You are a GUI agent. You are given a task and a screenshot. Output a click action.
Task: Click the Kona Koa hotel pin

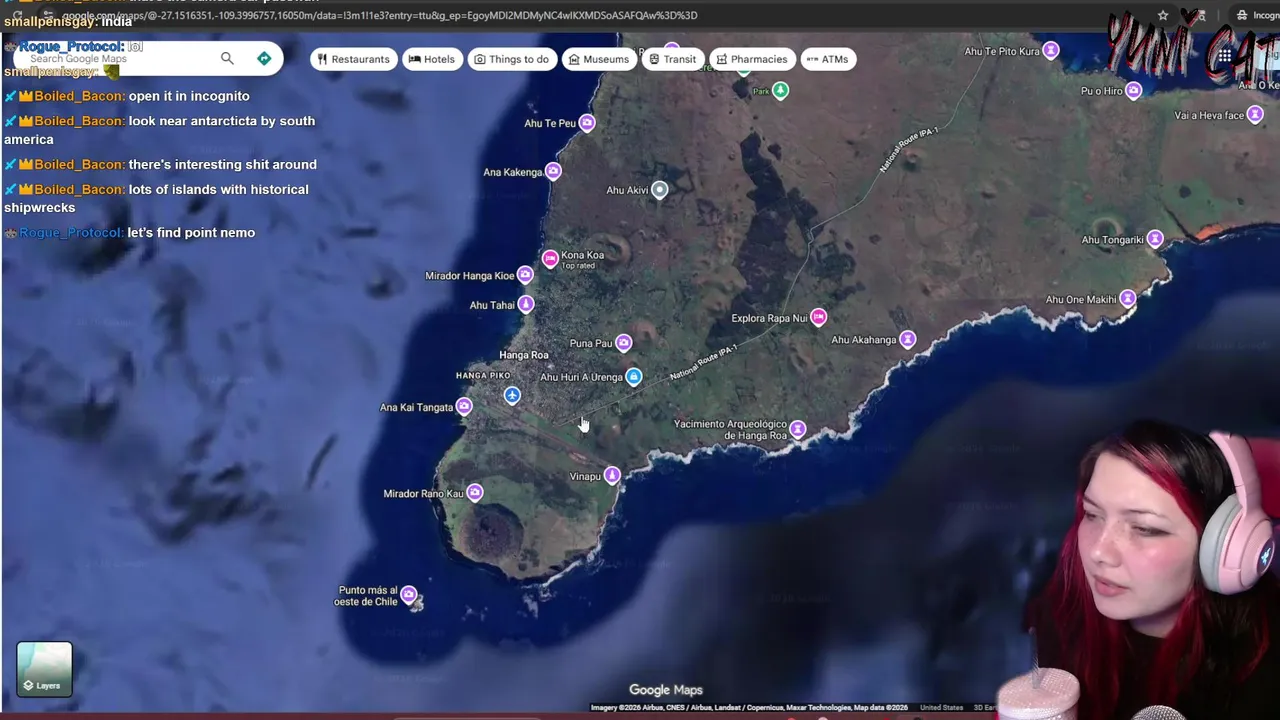click(x=550, y=259)
